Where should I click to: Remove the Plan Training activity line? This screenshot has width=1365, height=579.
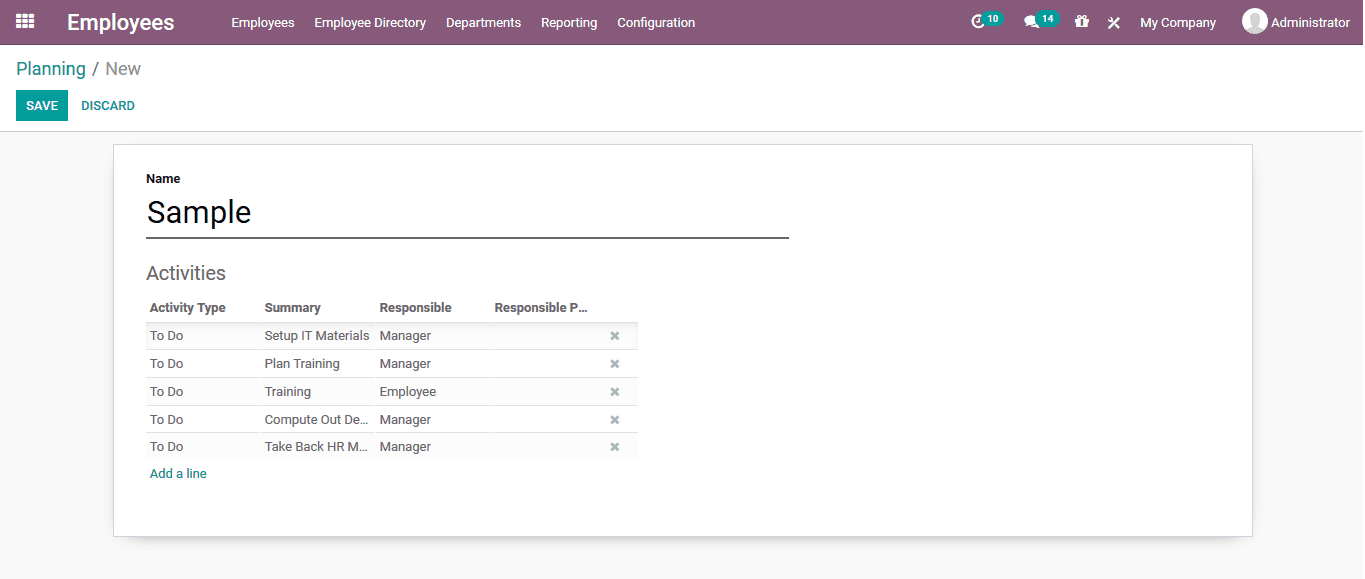click(614, 363)
